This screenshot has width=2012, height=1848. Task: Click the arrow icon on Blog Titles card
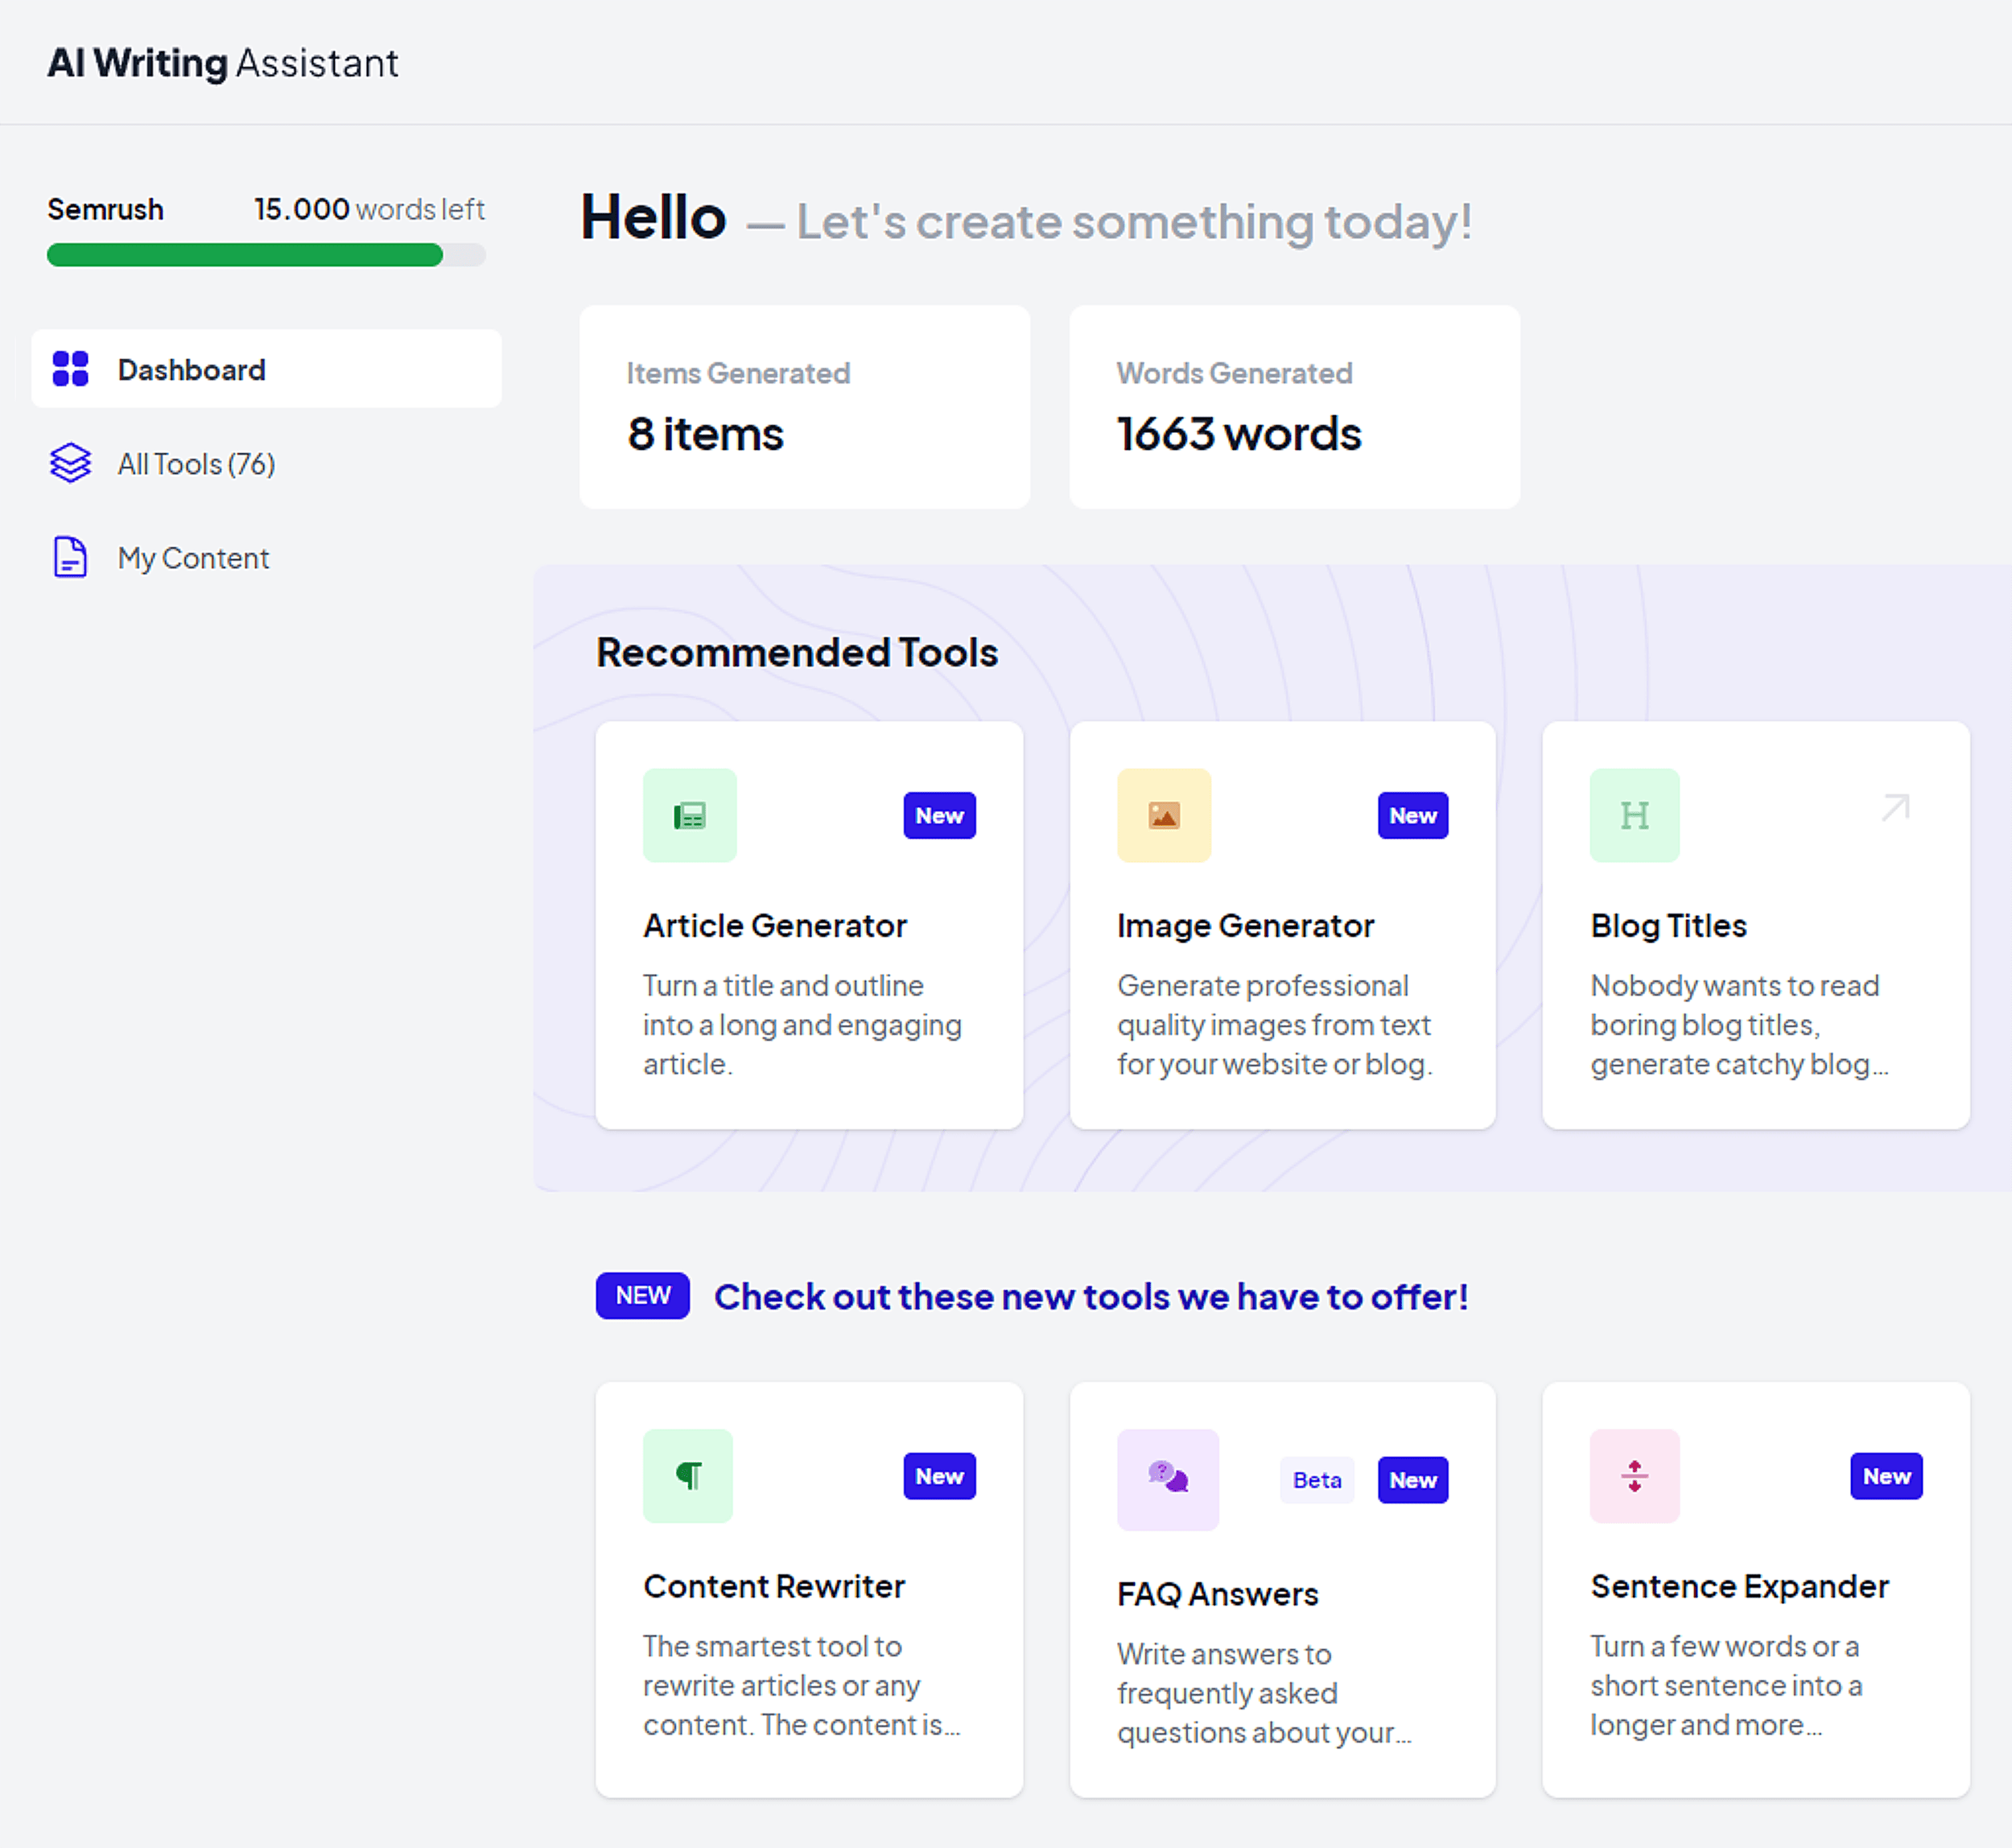[x=1896, y=807]
